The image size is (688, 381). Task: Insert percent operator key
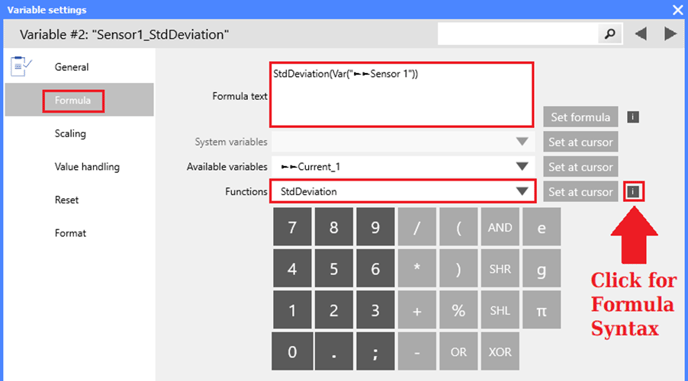point(459,310)
